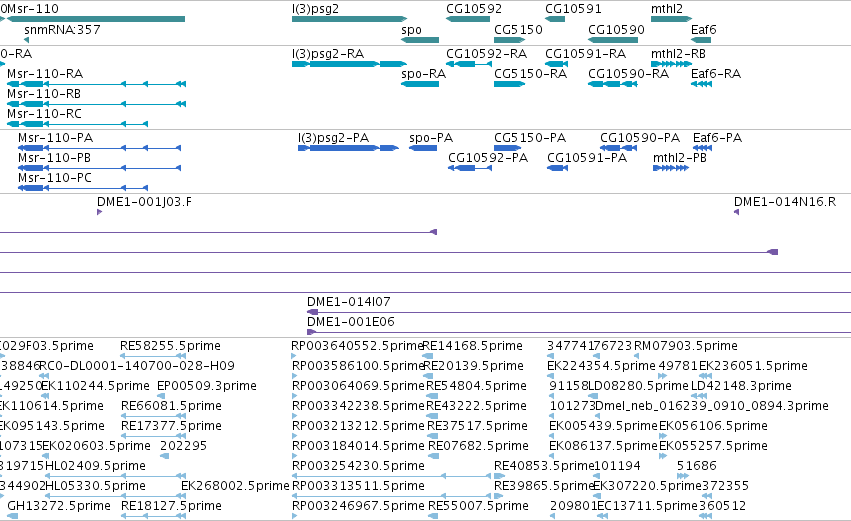Image resolution: width=851 pixels, height=521 pixels.
Task: Select EST RP003064069.5prime
Action: [294, 396]
